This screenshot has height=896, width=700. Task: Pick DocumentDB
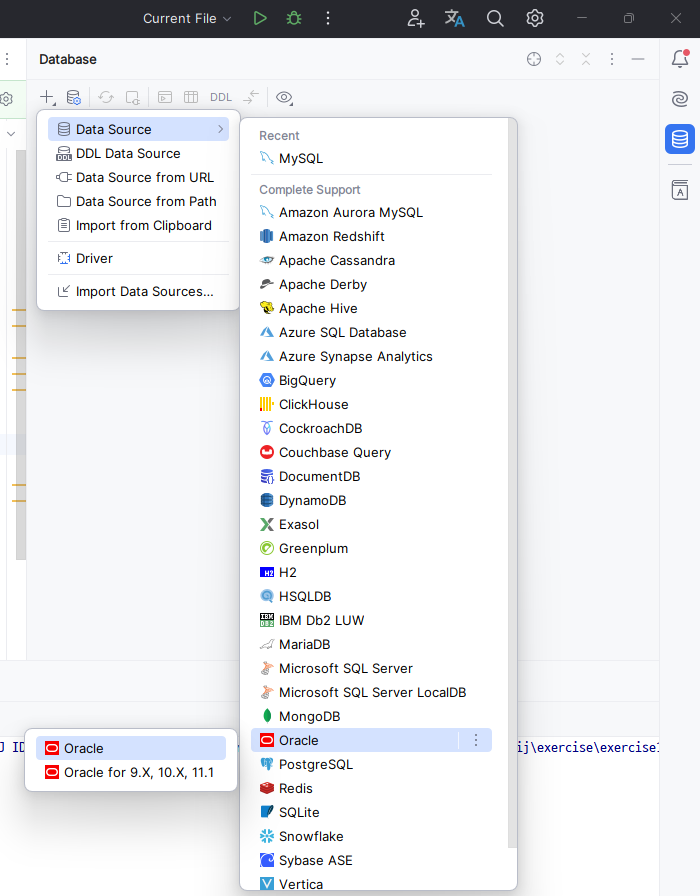coord(371,477)
